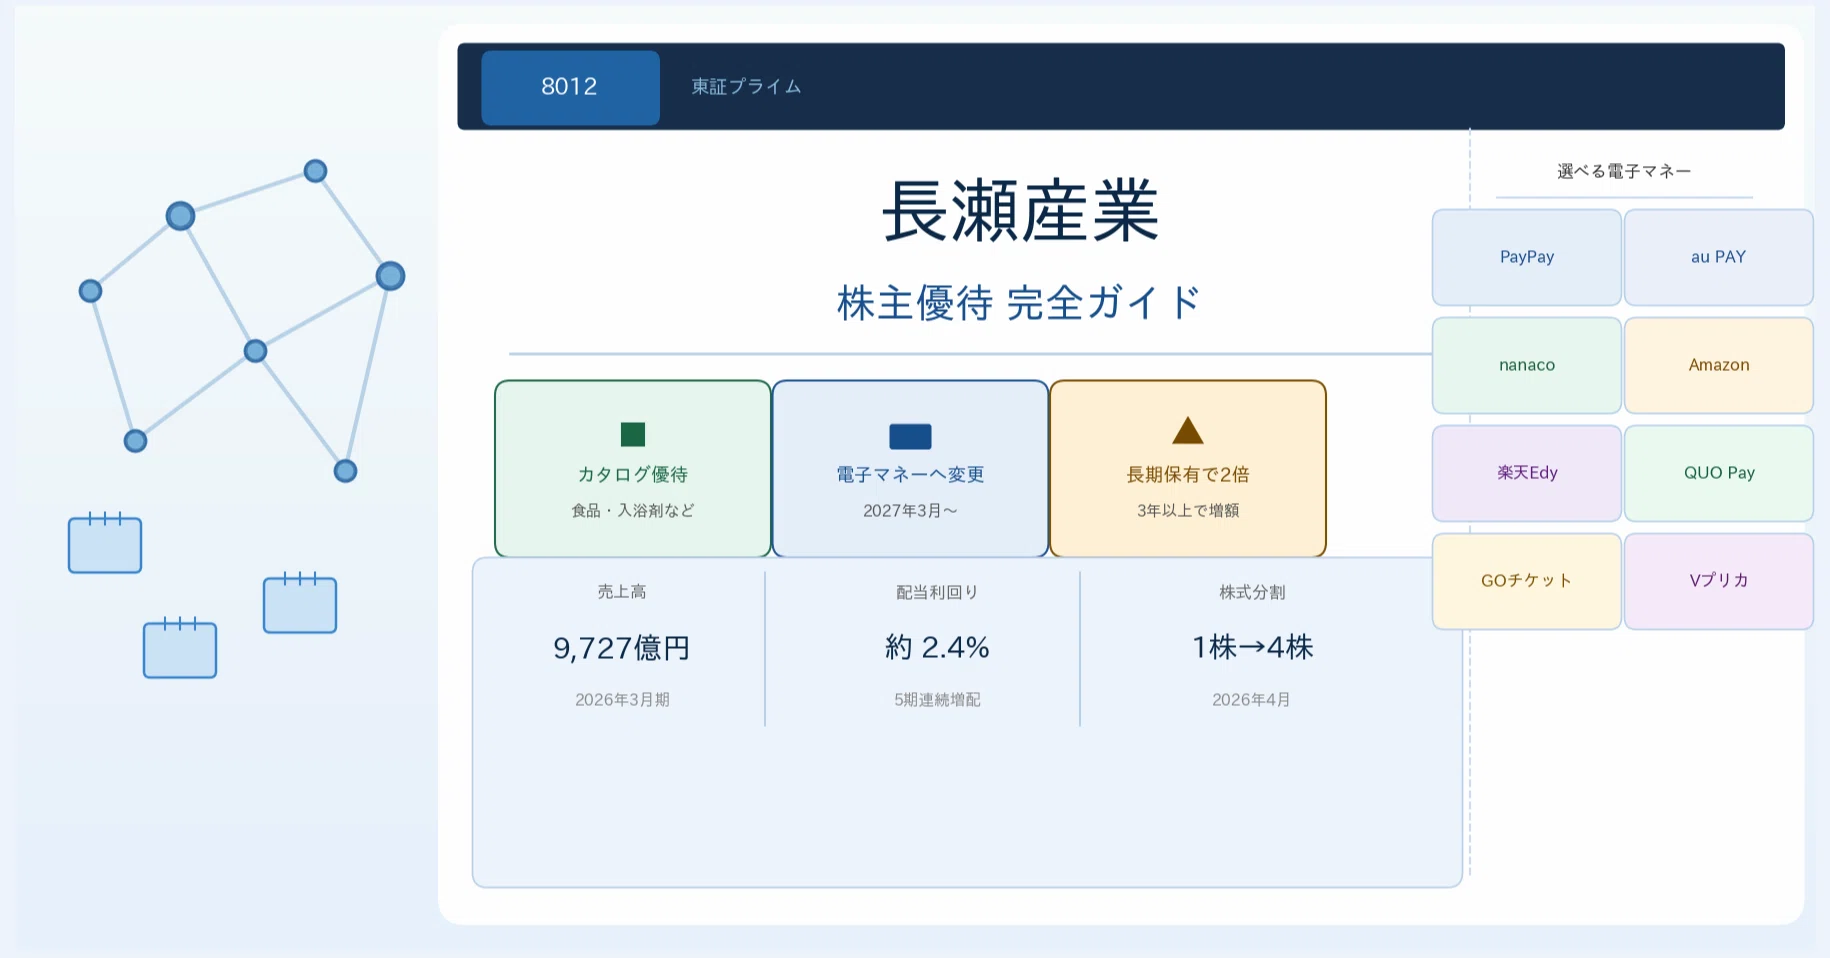Click the 3年以上で増額 text

[1188, 510]
